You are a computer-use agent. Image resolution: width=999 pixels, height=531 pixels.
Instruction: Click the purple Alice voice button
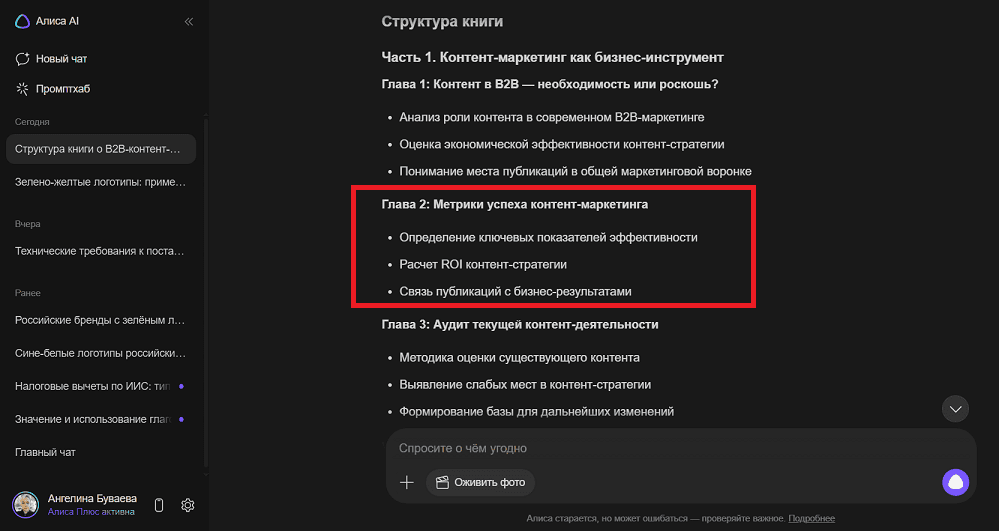click(x=956, y=482)
